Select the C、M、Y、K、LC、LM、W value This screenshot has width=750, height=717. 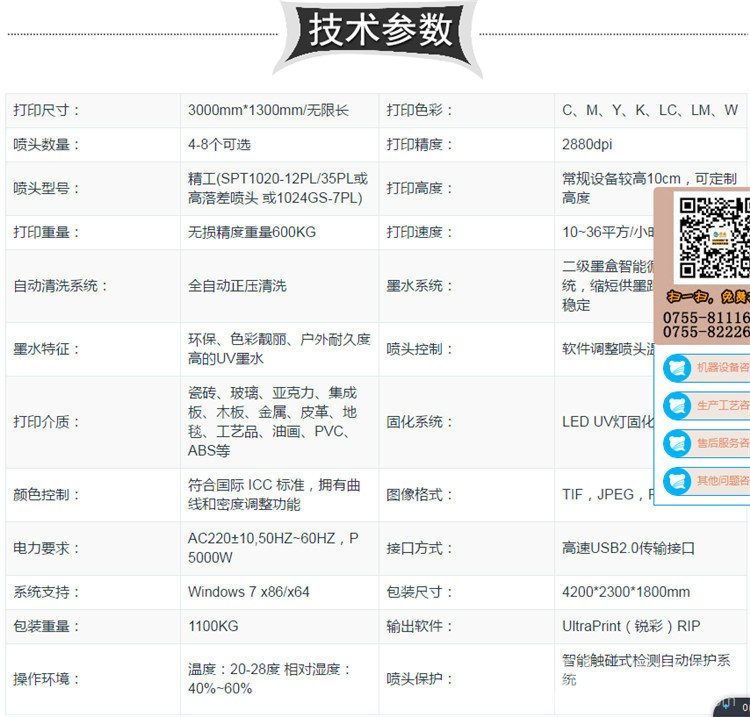[x=650, y=110]
